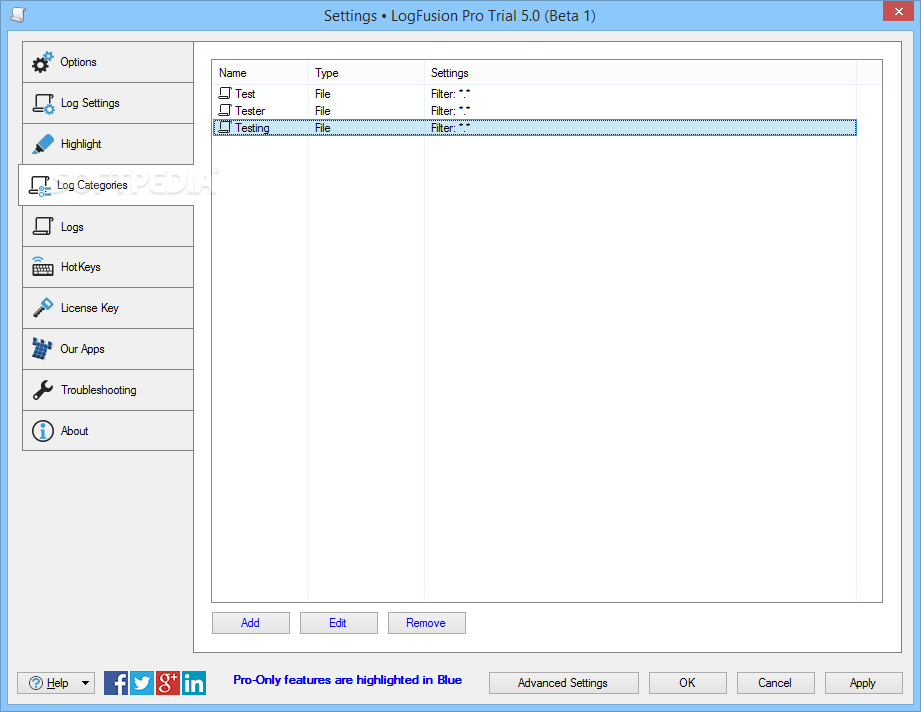Image resolution: width=921 pixels, height=712 pixels.
Task: Remove the selected log category
Action: [427, 623]
